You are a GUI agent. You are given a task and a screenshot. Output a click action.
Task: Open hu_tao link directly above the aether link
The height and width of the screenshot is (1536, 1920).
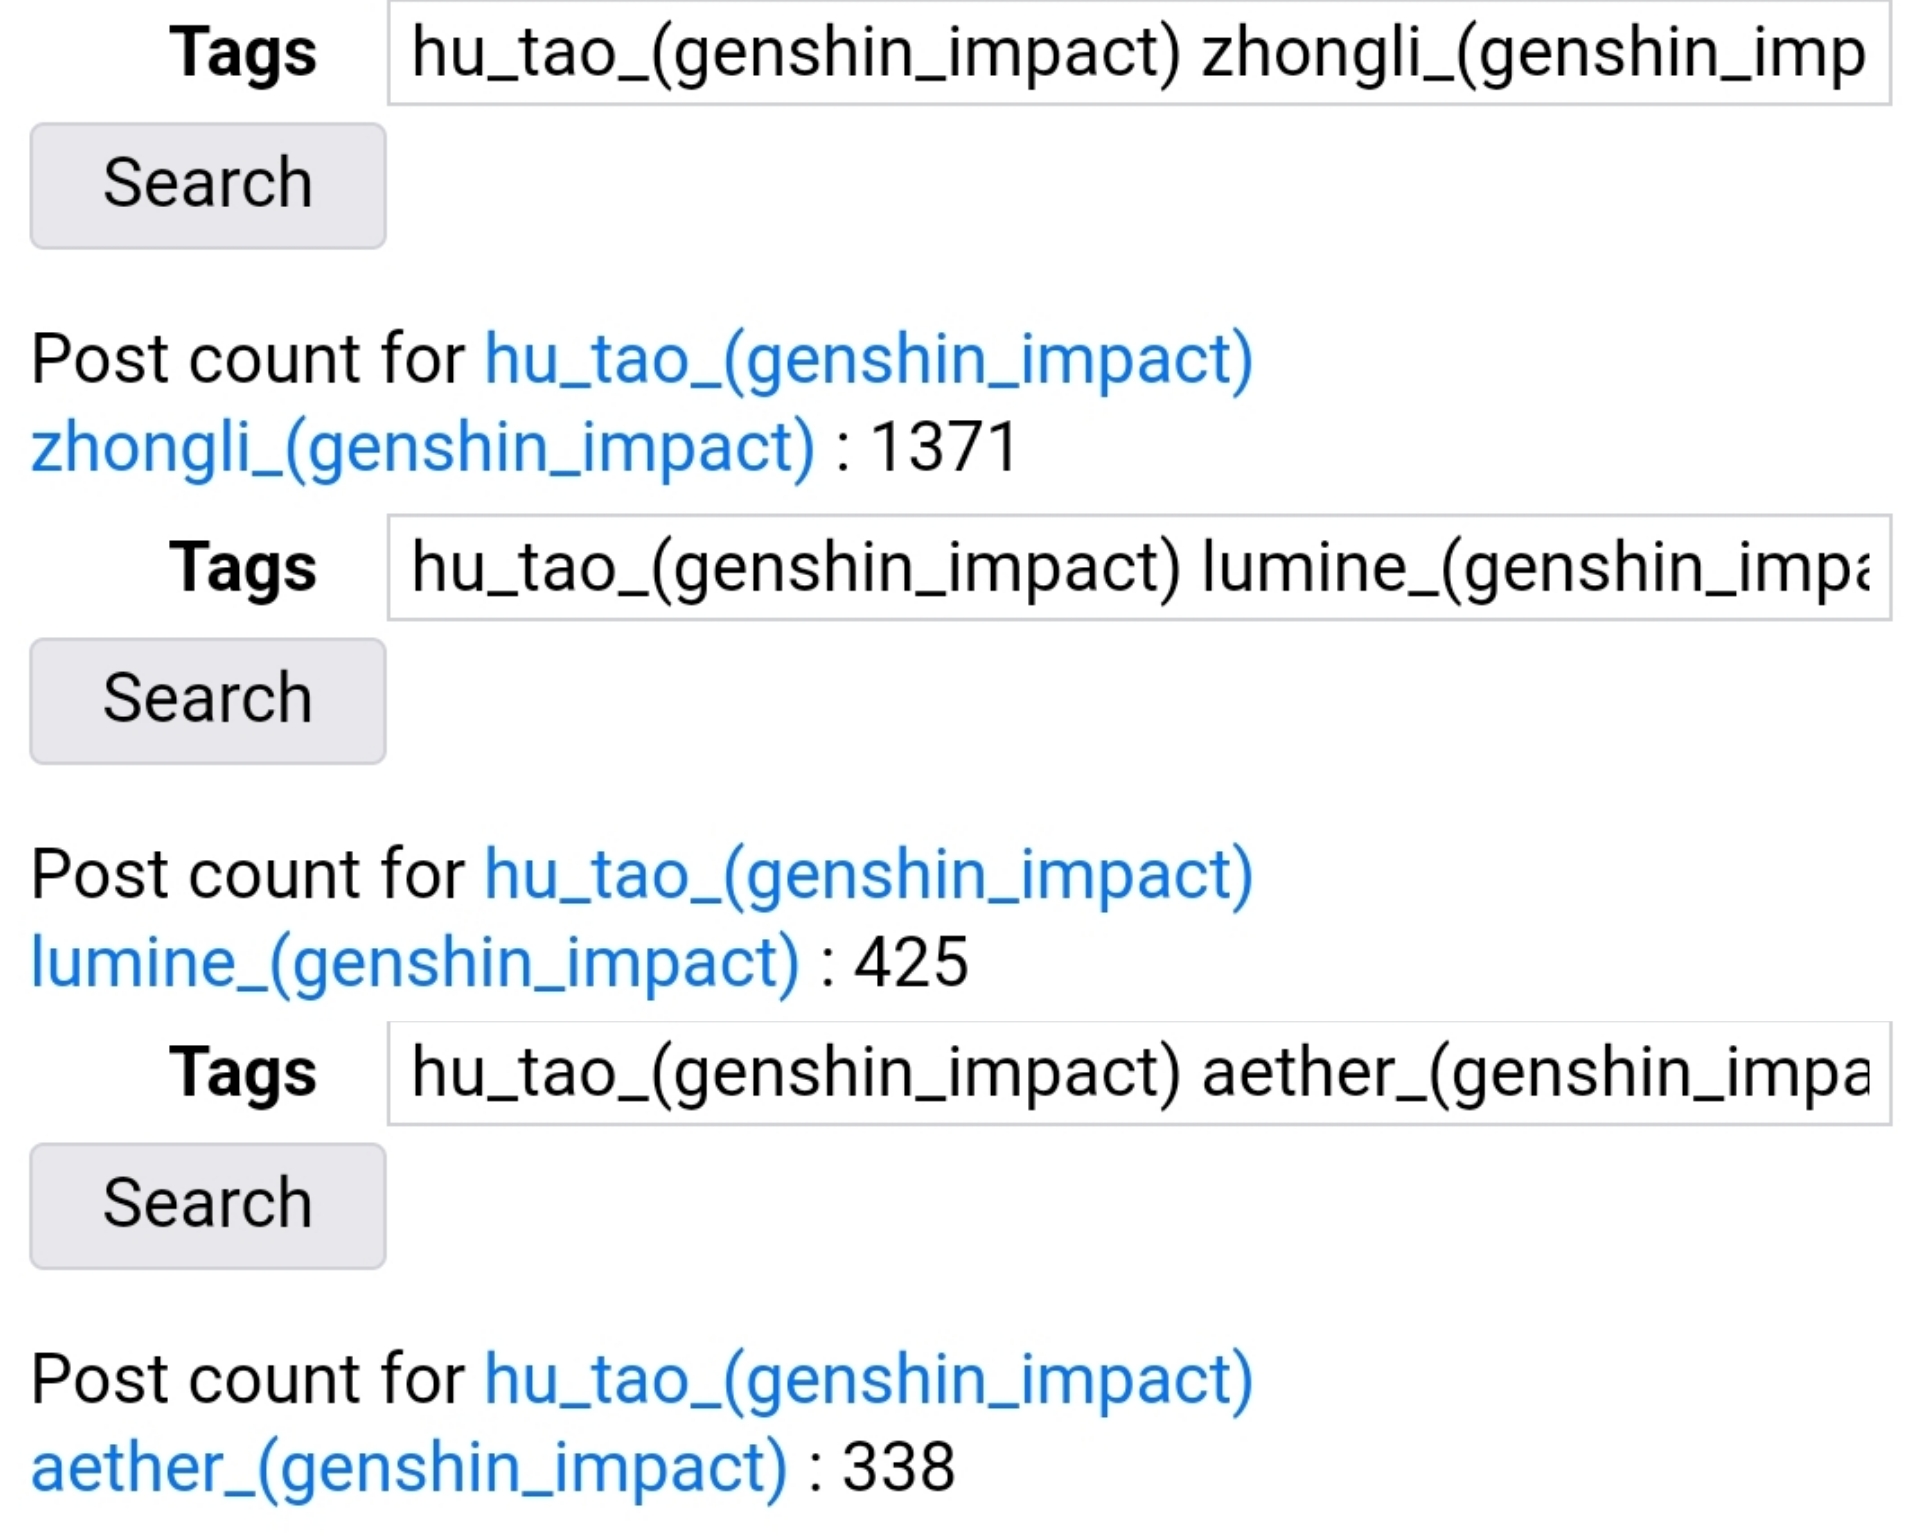[868, 1380]
